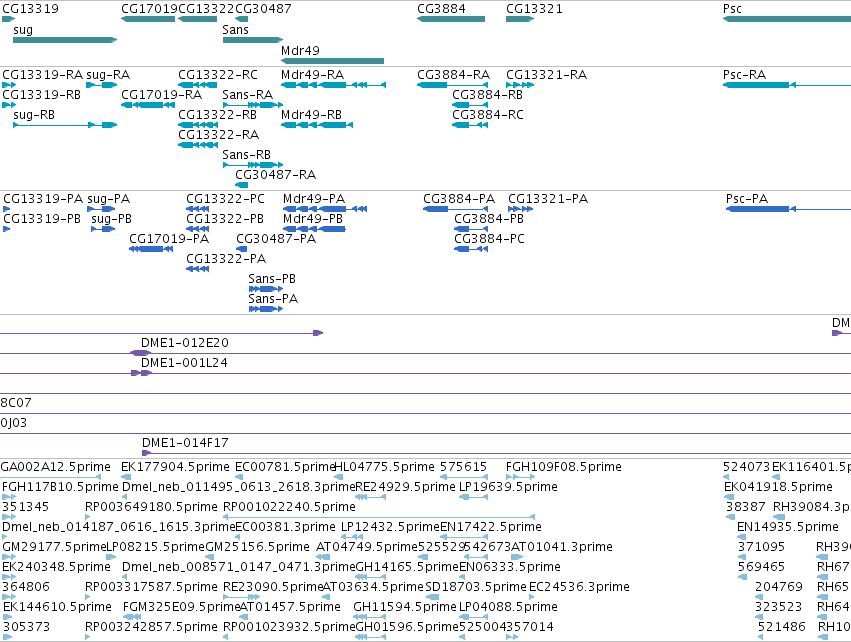The width and height of the screenshot is (851, 642).
Task: Select the CG17019-PA protein glyph
Action: pyautogui.click(x=151, y=249)
